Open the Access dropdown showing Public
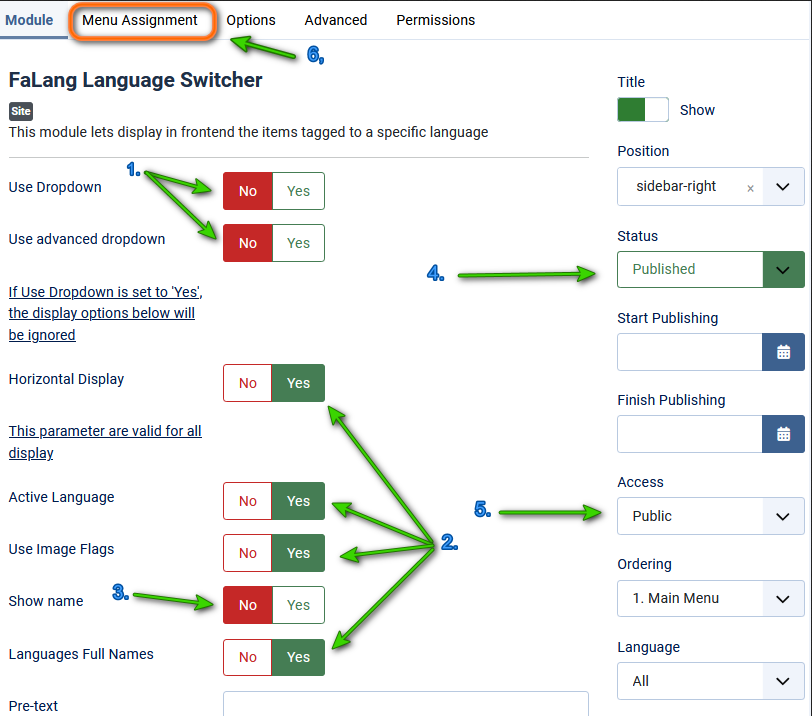Image resolution: width=812 pixels, height=716 pixels. pyautogui.click(x=710, y=516)
